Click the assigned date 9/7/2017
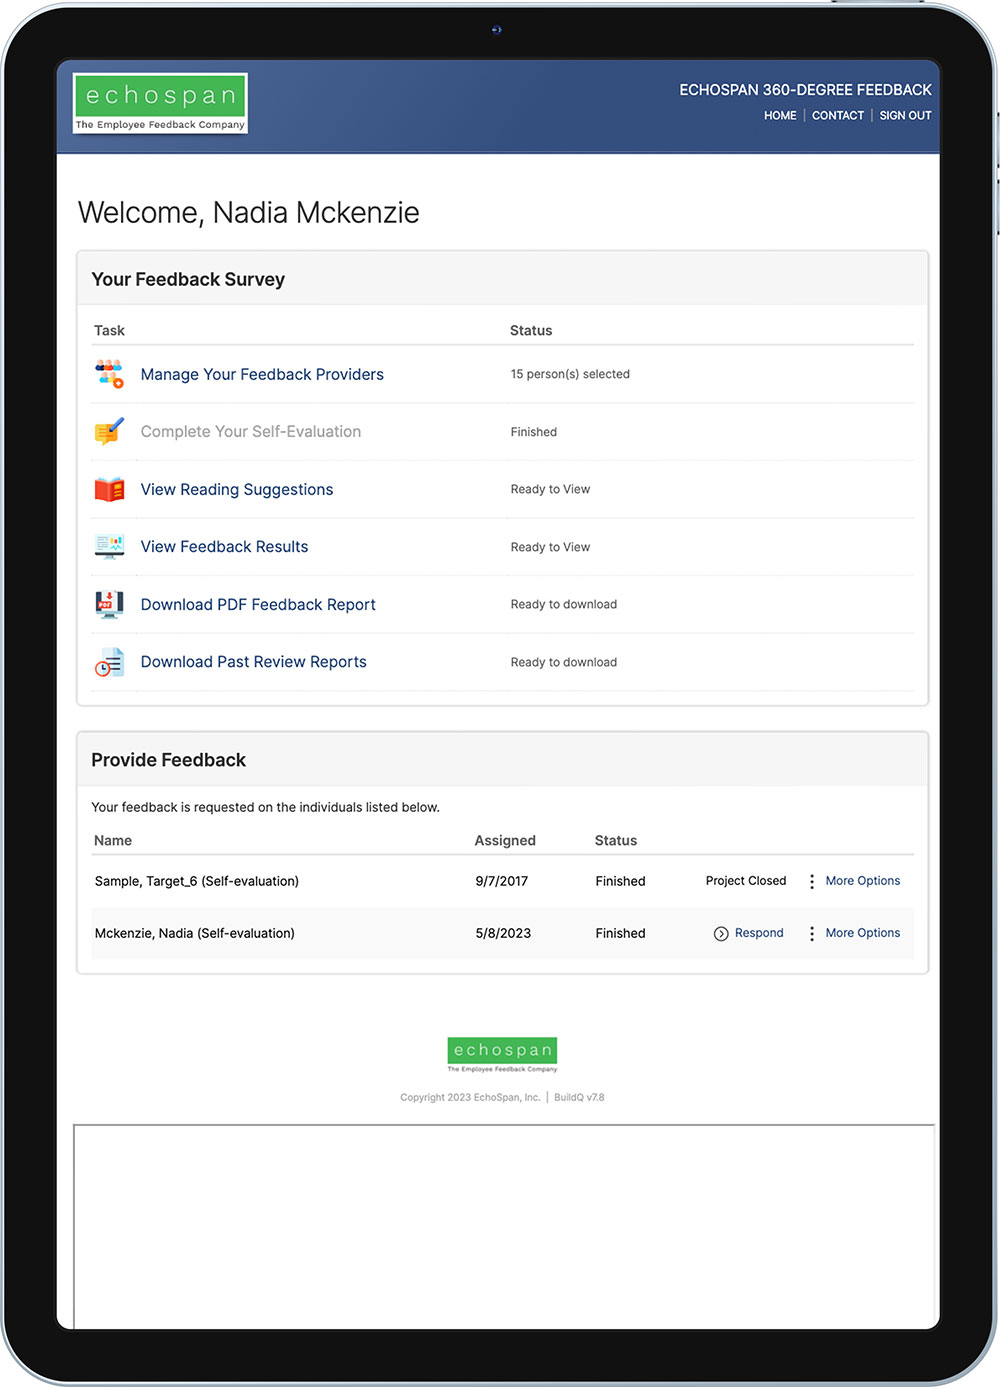 [x=502, y=881]
